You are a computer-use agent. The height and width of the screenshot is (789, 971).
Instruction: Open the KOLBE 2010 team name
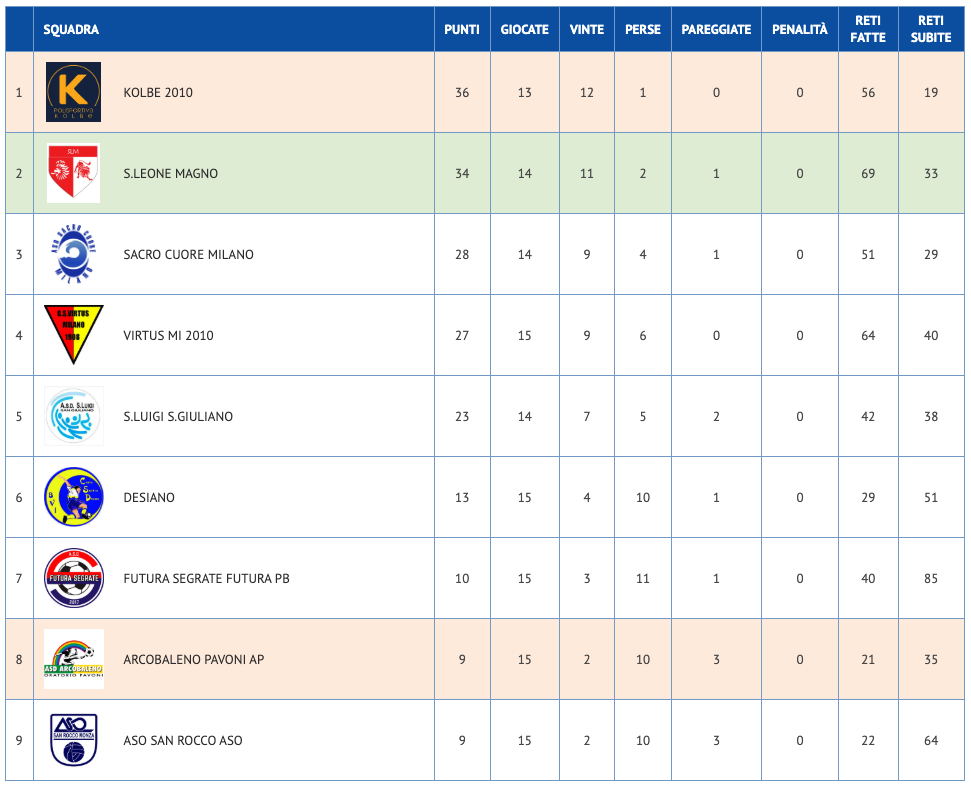coord(158,93)
